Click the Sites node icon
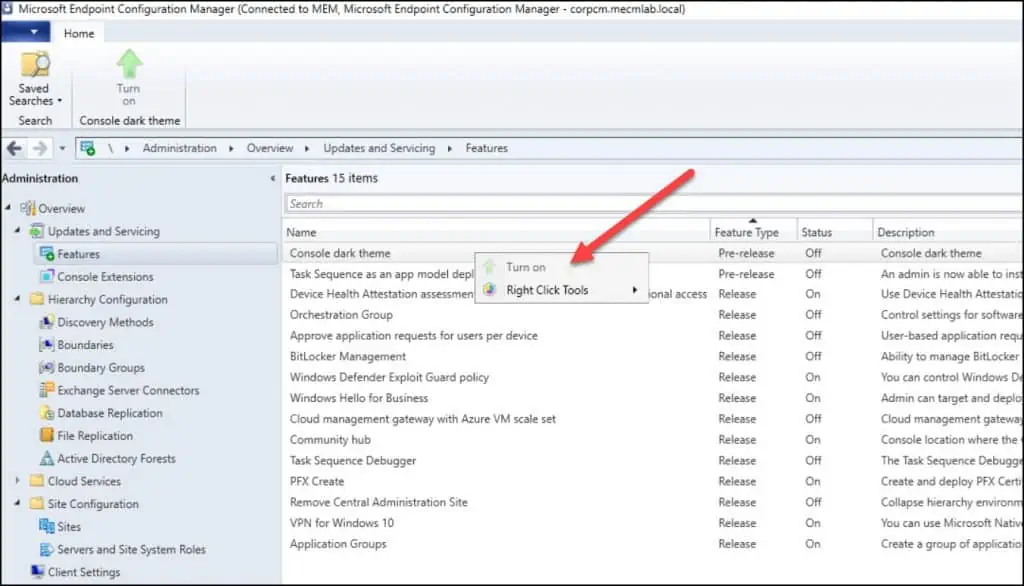 pyautogui.click(x=47, y=526)
